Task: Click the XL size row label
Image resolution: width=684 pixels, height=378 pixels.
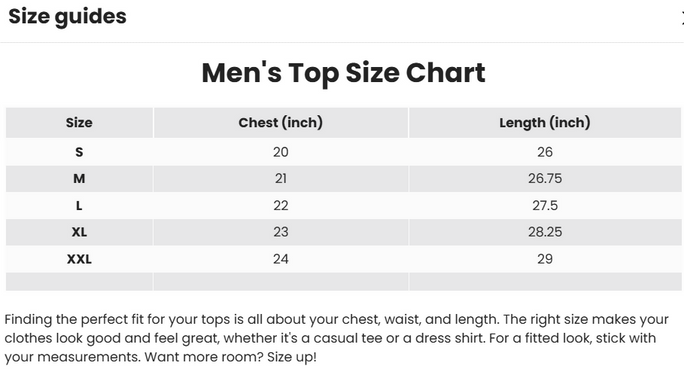Action: click(79, 232)
